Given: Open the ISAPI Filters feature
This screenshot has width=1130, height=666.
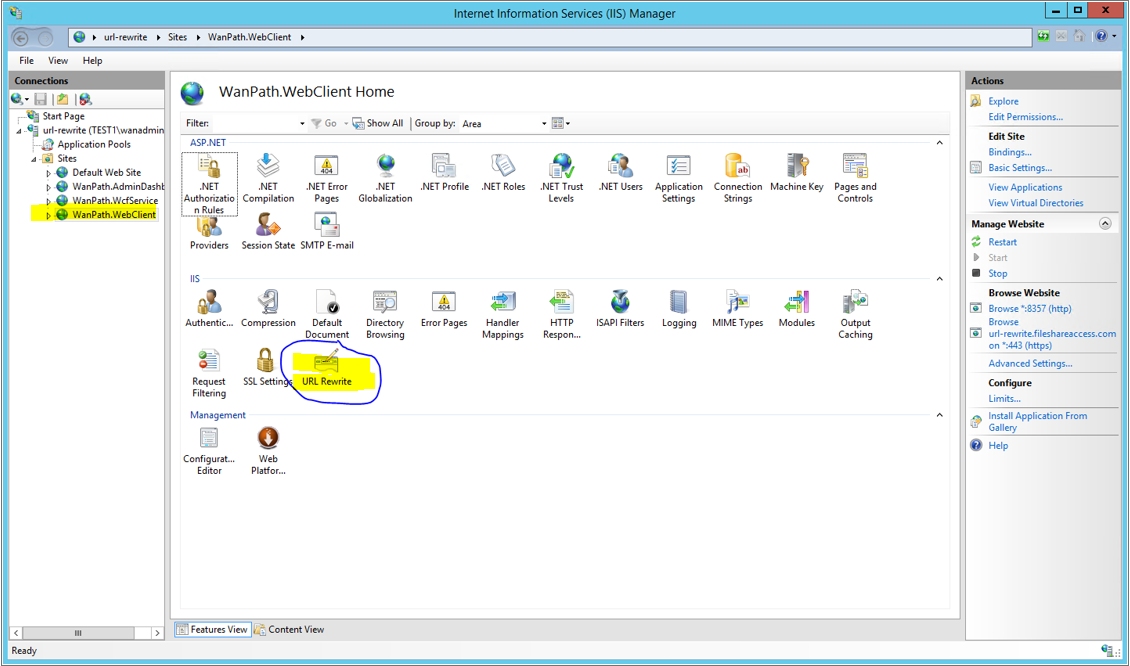Looking at the screenshot, I should (620, 309).
